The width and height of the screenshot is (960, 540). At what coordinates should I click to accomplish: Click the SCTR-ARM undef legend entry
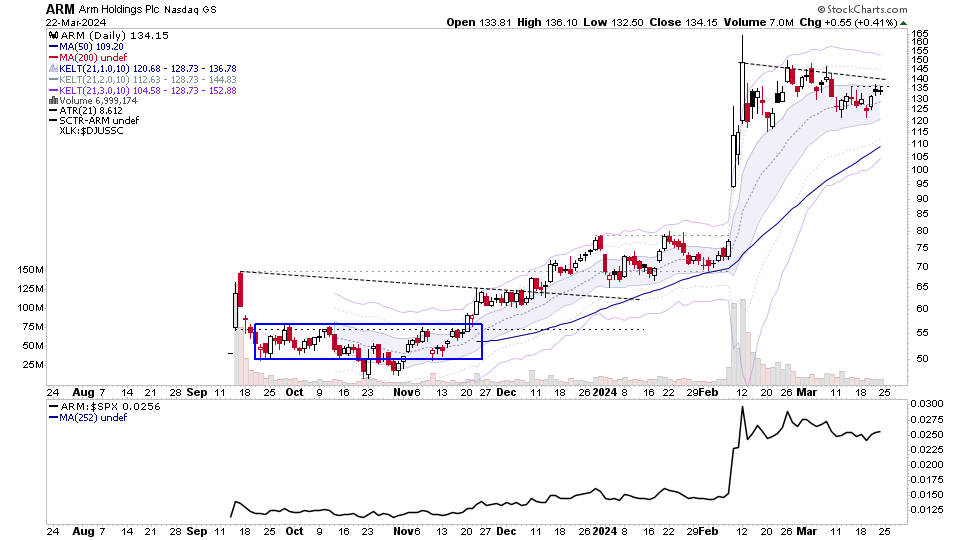pyautogui.click(x=99, y=121)
